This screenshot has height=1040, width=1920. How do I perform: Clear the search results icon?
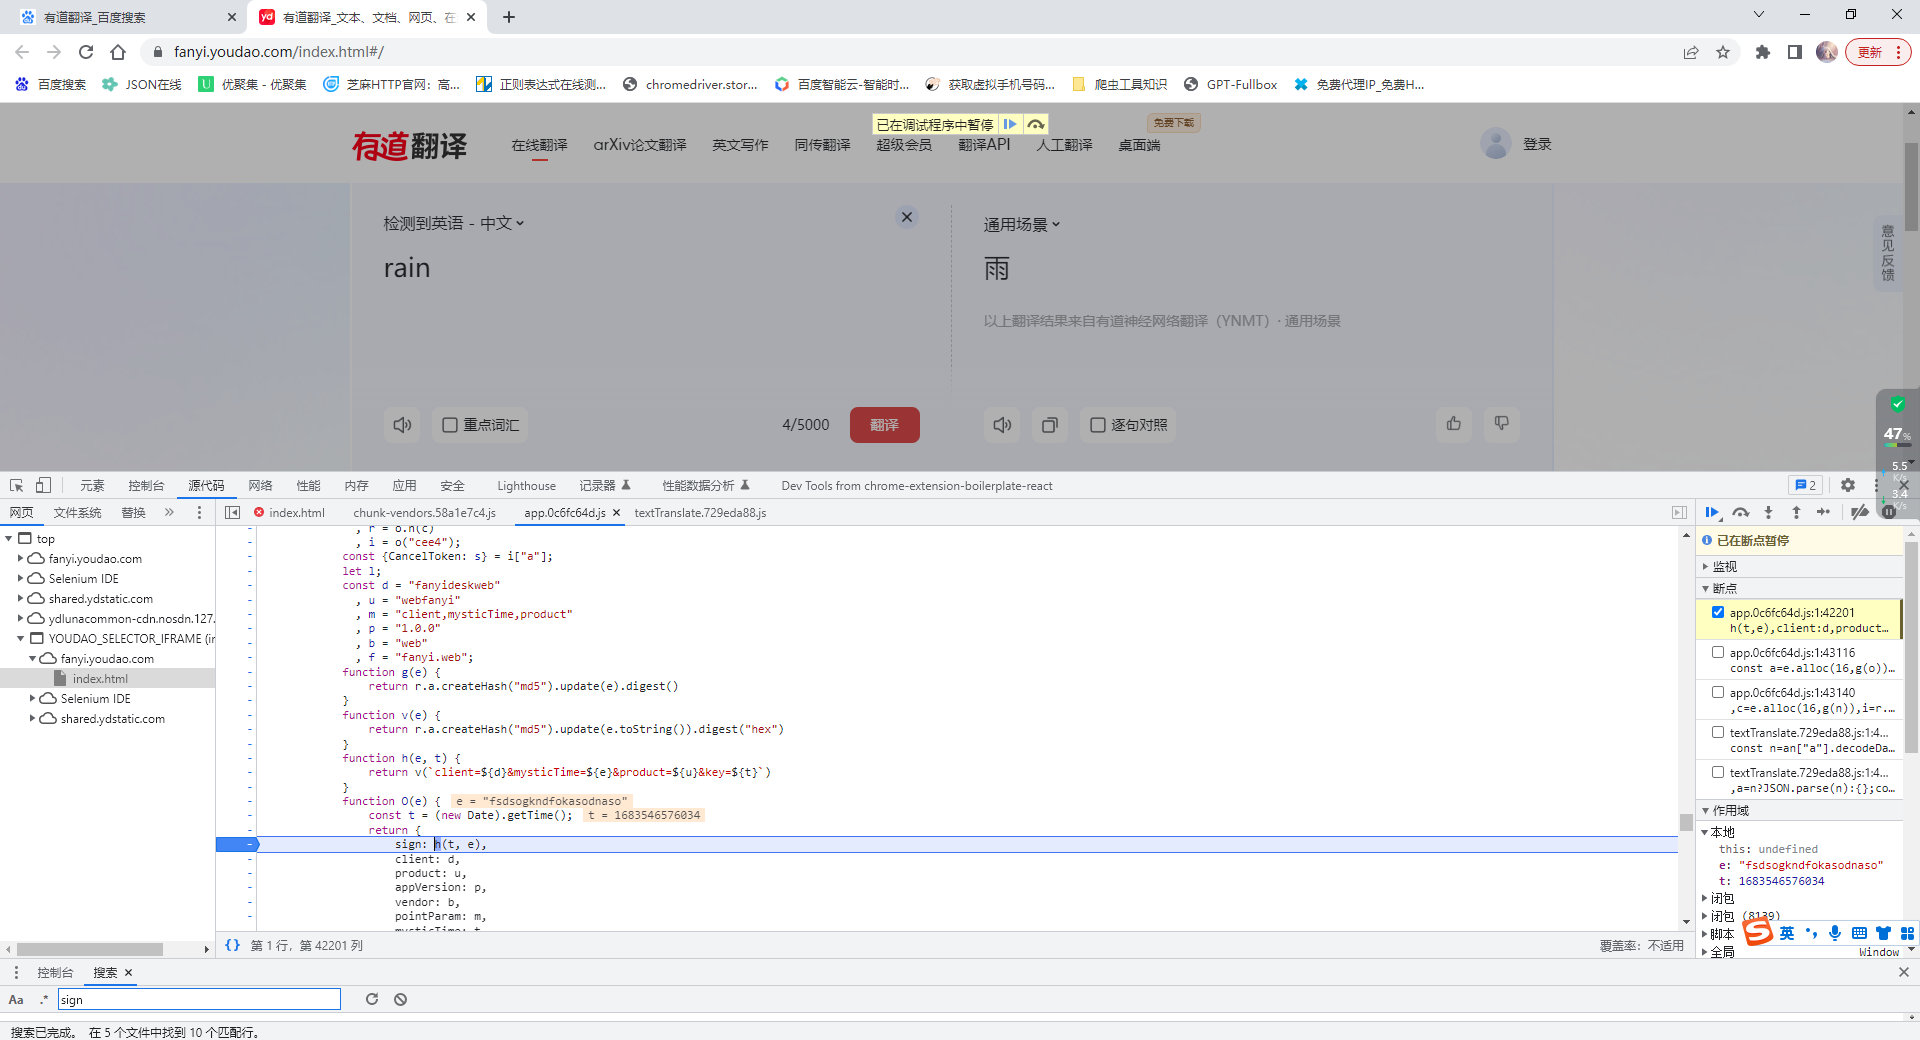(x=400, y=999)
